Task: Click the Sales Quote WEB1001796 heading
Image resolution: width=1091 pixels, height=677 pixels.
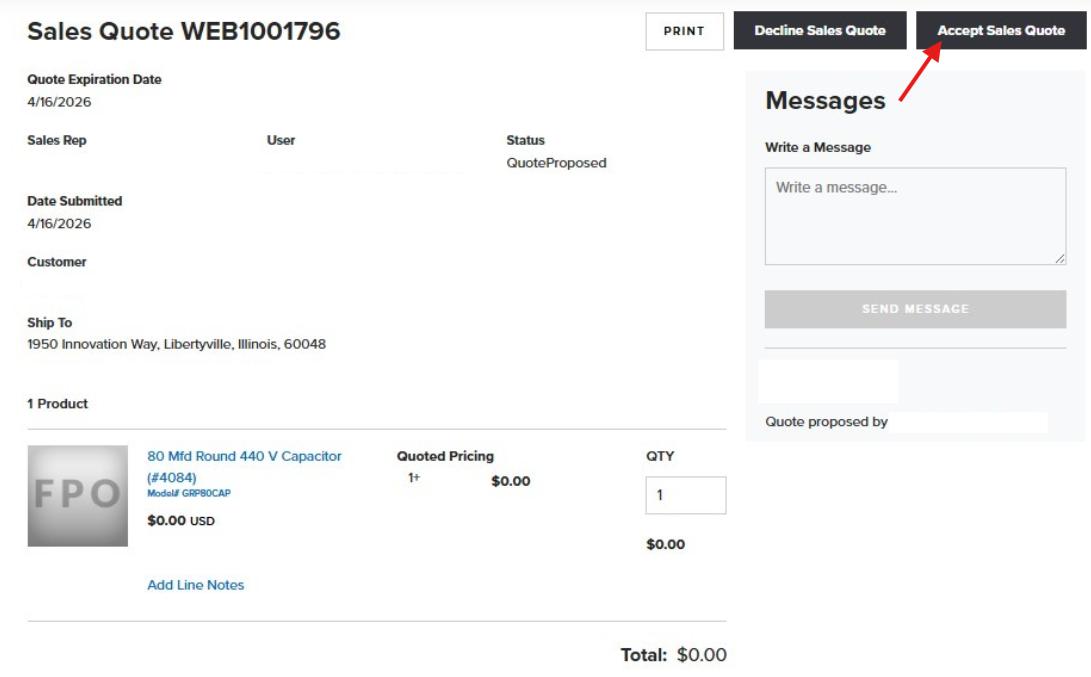Action: [184, 31]
